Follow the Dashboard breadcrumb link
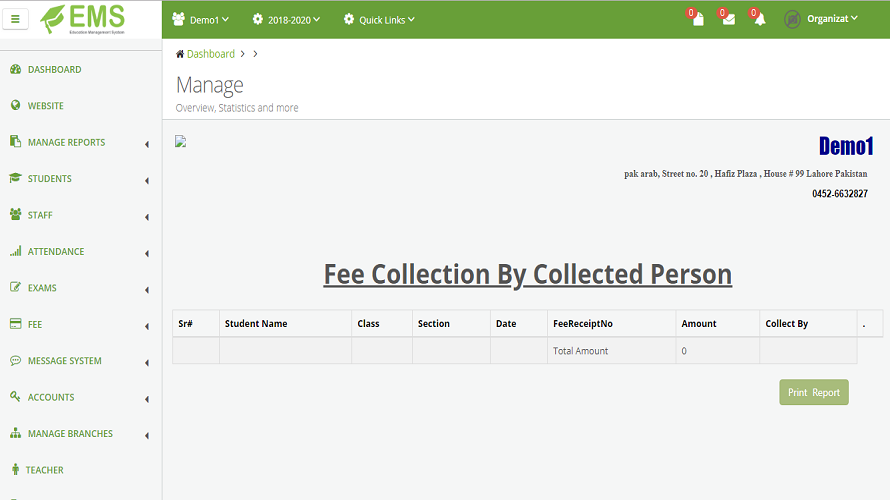Image resolution: width=890 pixels, height=500 pixels. (x=211, y=54)
